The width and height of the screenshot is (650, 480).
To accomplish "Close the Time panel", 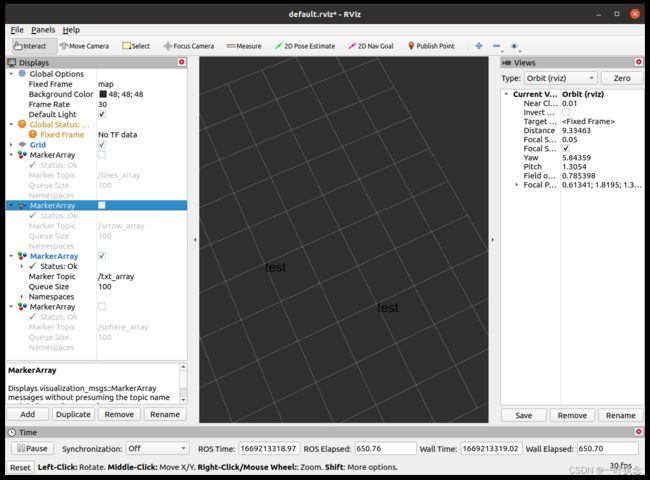I will tap(638, 432).
